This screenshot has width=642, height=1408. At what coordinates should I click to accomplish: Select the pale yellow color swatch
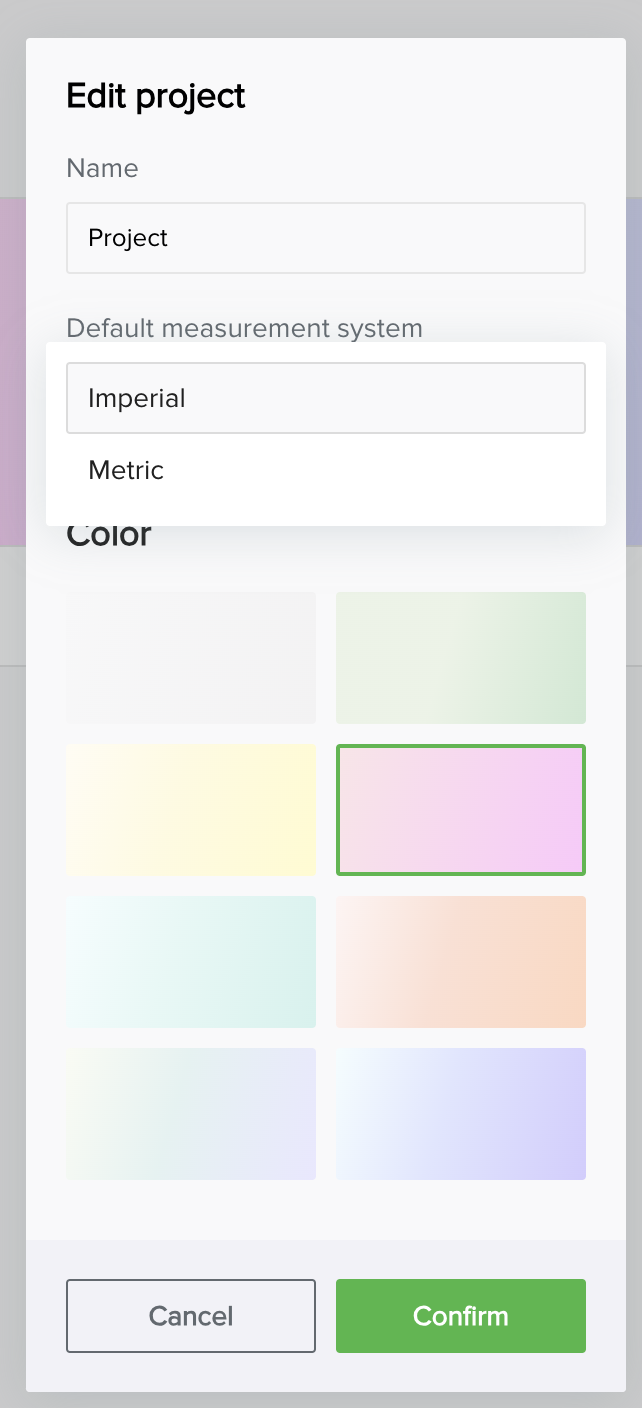coord(191,810)
